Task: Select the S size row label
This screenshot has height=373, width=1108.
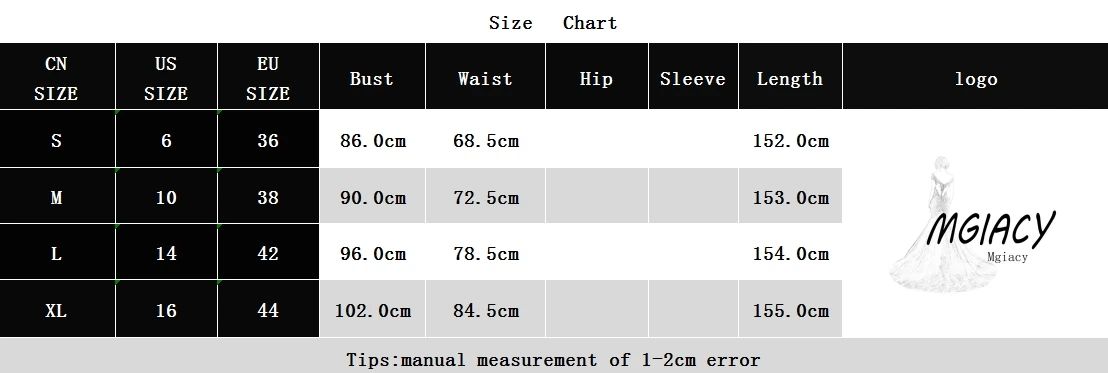Action: (x=57, y=139)
